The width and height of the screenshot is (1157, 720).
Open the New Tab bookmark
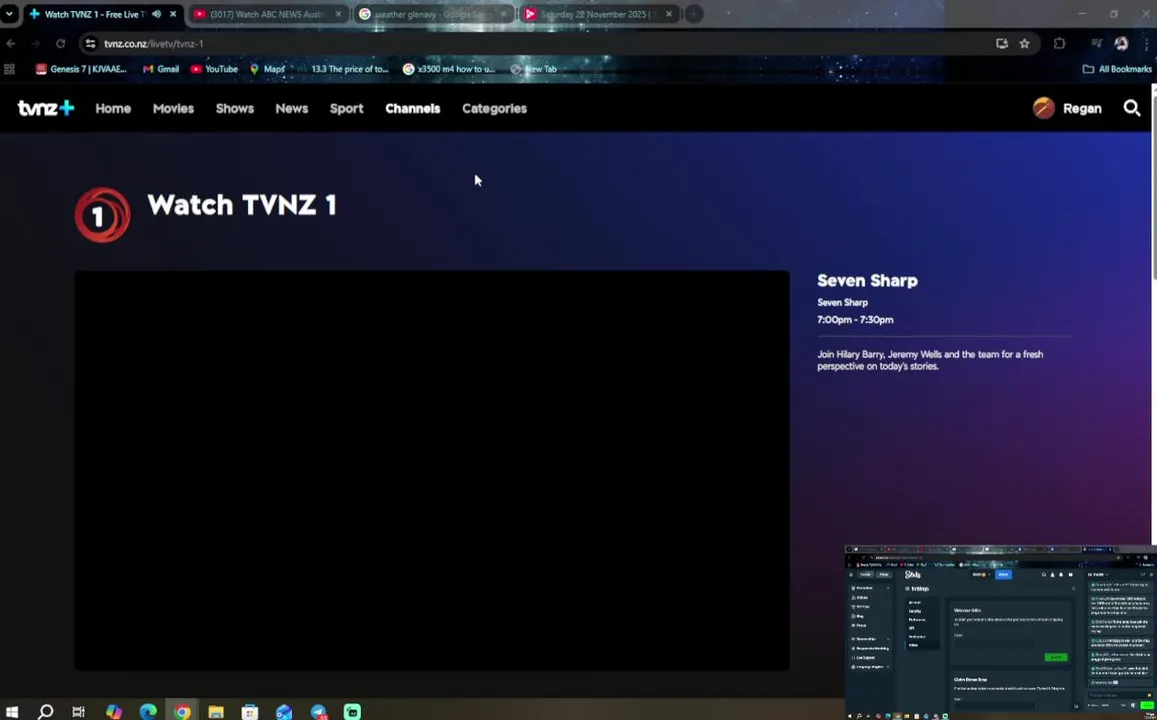[x=533, y=69]
